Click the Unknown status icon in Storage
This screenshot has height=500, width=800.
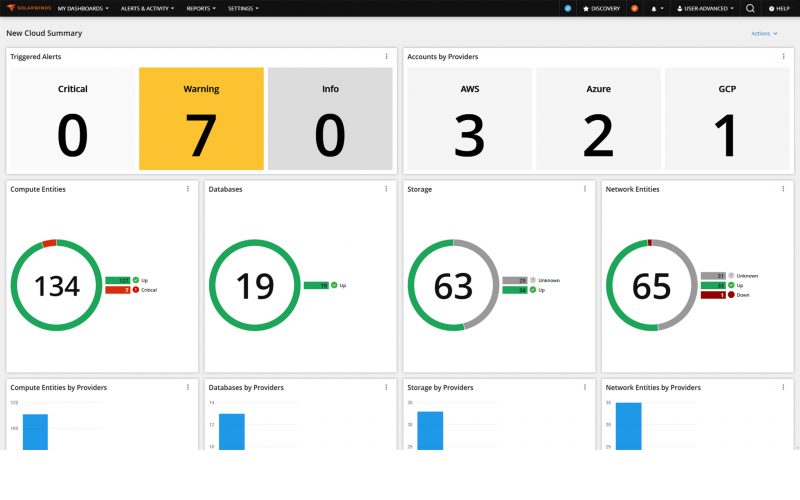pyautogui.click(x=533, y=280)
